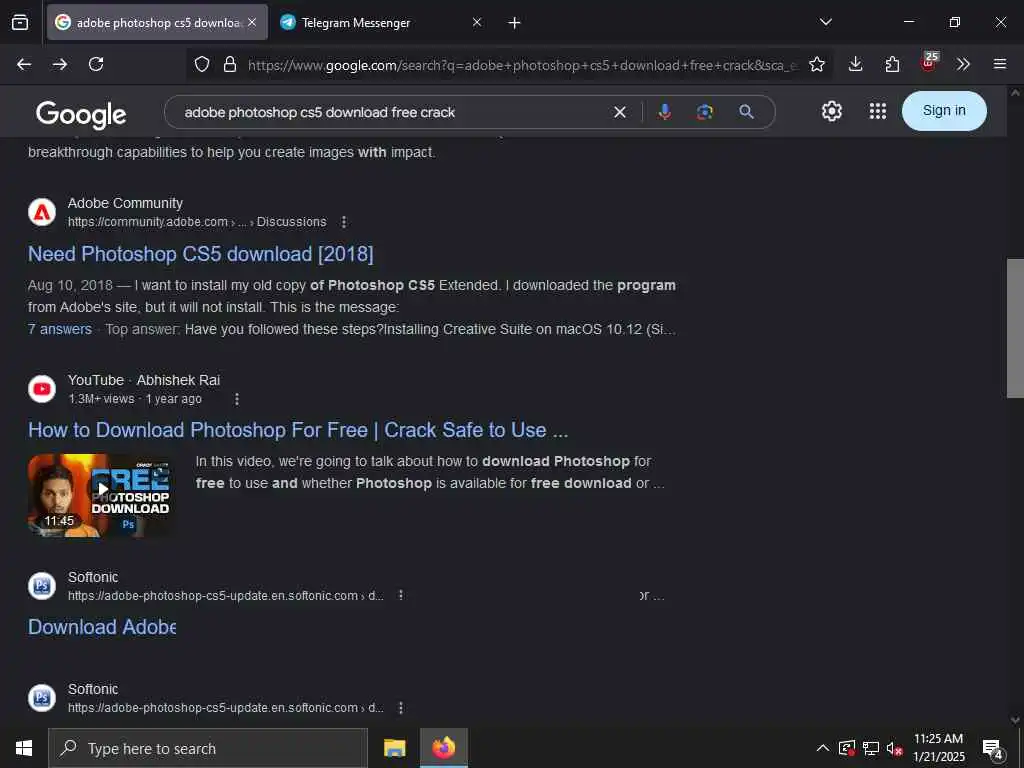Image resolution: width=1024 pixels, height=768 pixels.
Task: Show more tools overflow chevron
Action: tap(963, 64)
